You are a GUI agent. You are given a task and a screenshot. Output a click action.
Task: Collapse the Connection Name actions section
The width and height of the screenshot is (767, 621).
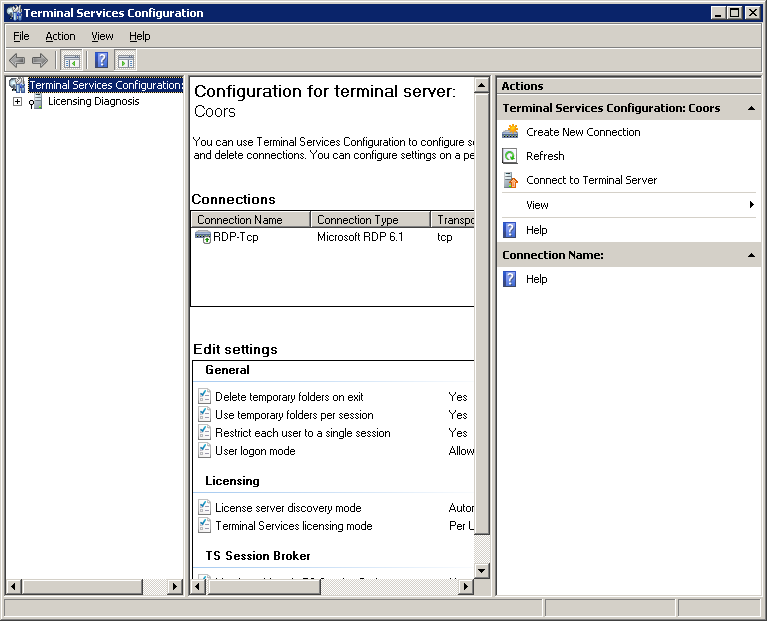751,255
